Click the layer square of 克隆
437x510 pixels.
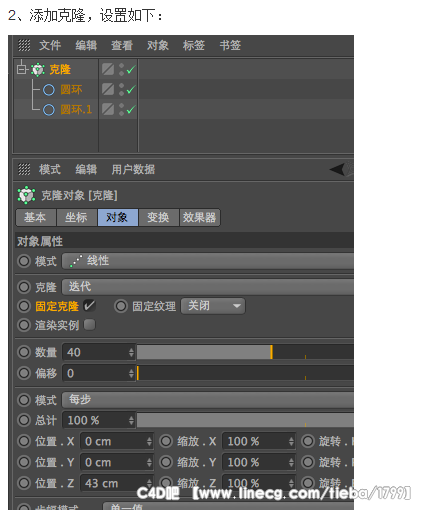108,69
